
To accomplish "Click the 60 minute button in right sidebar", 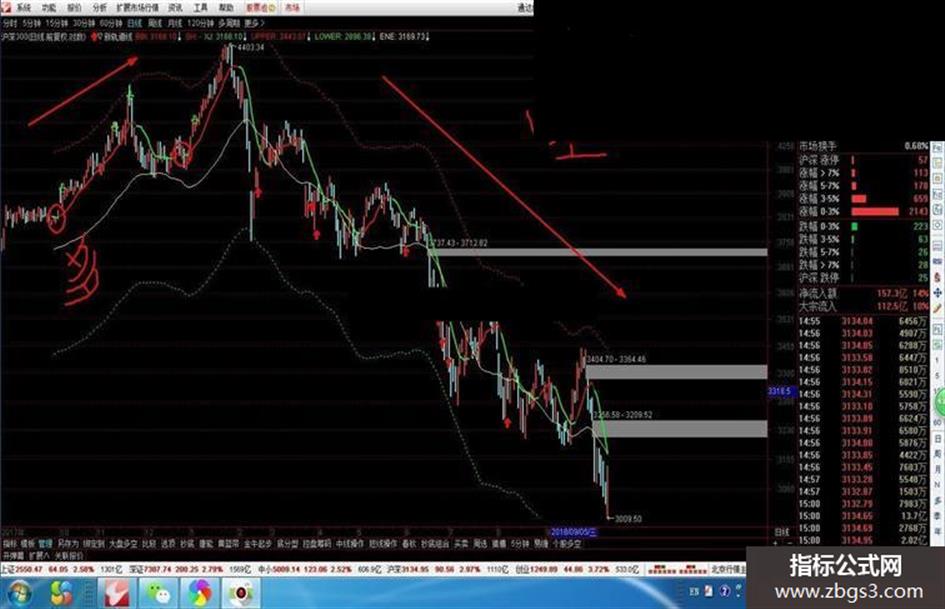I will point(938,423).
